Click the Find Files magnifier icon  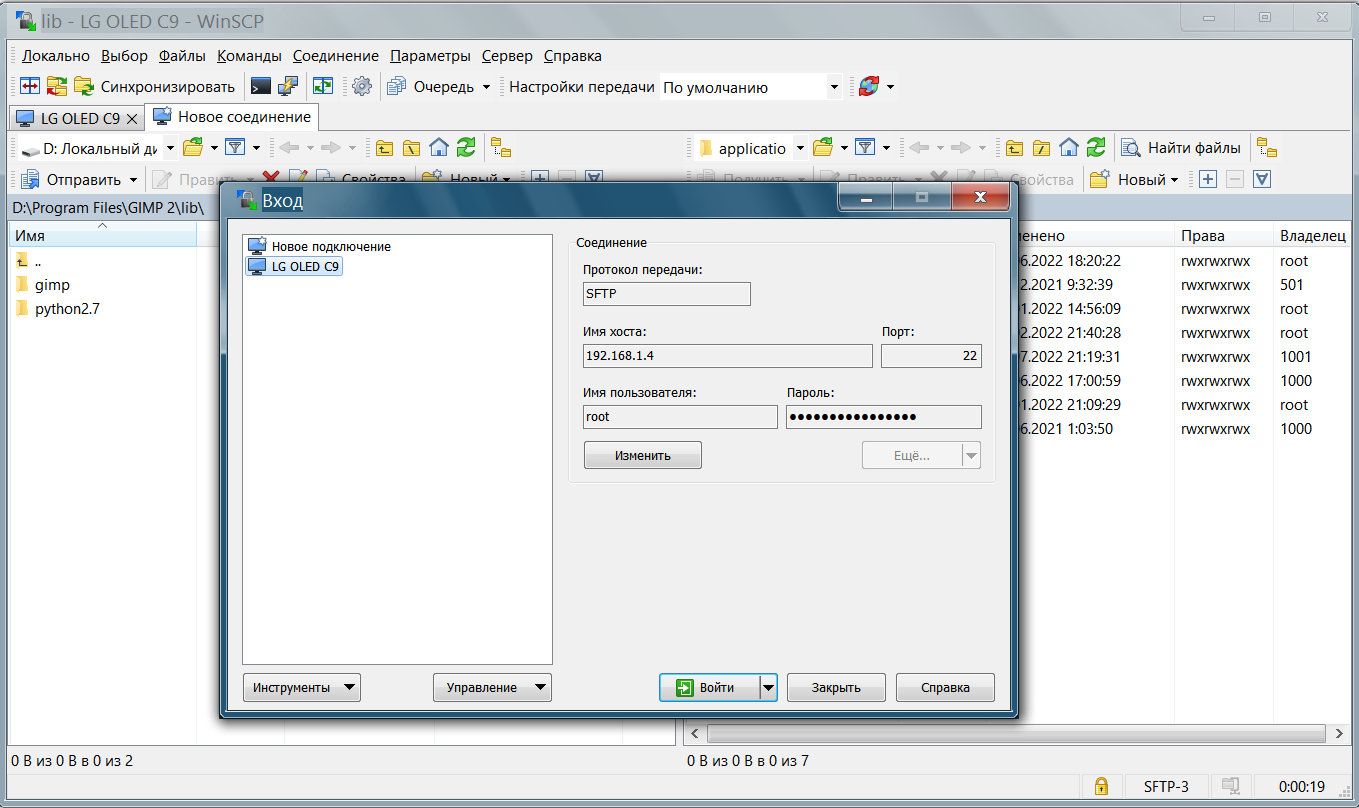tap(1131, 148)
